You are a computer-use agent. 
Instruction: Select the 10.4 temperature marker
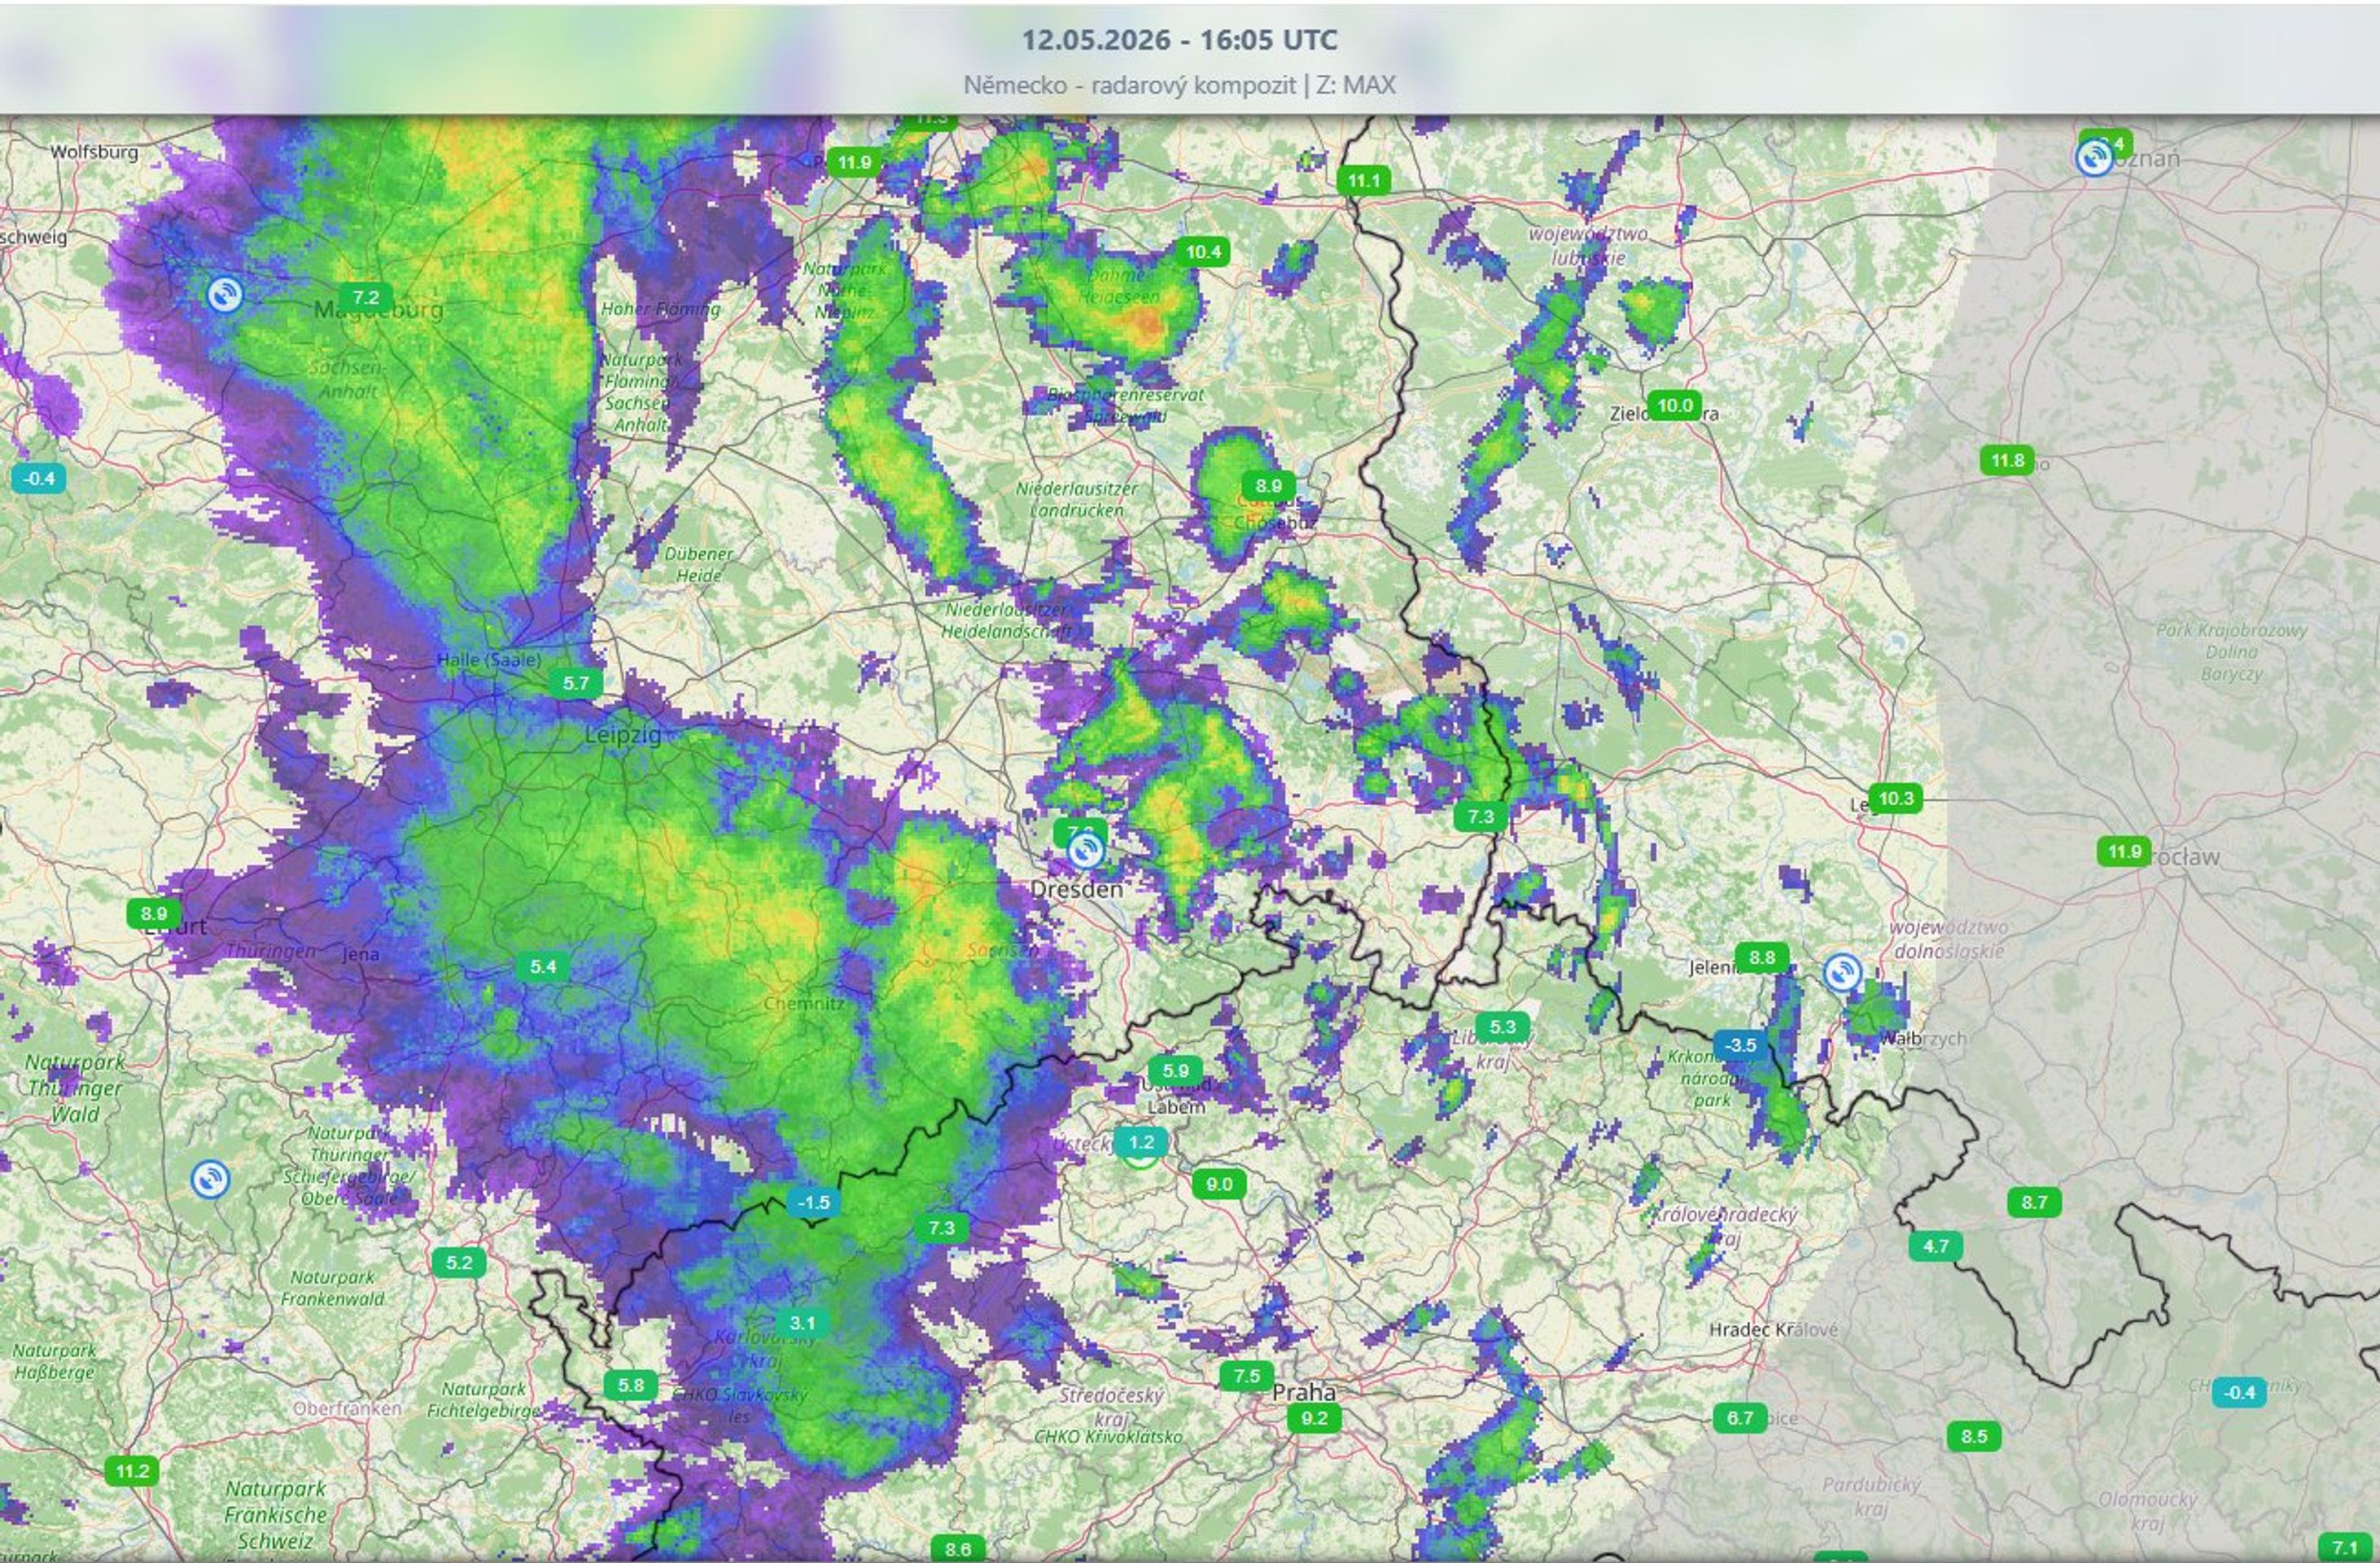point(1203,251)
